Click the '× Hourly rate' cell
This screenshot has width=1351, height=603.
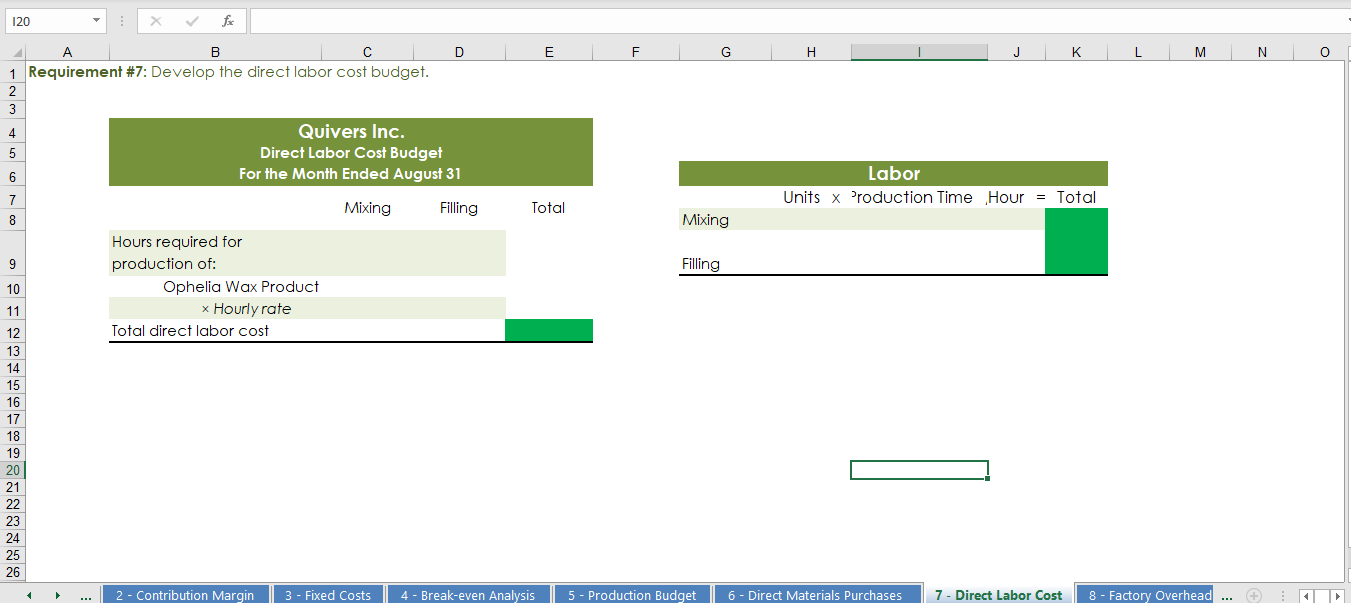click(x=246, y=309)
